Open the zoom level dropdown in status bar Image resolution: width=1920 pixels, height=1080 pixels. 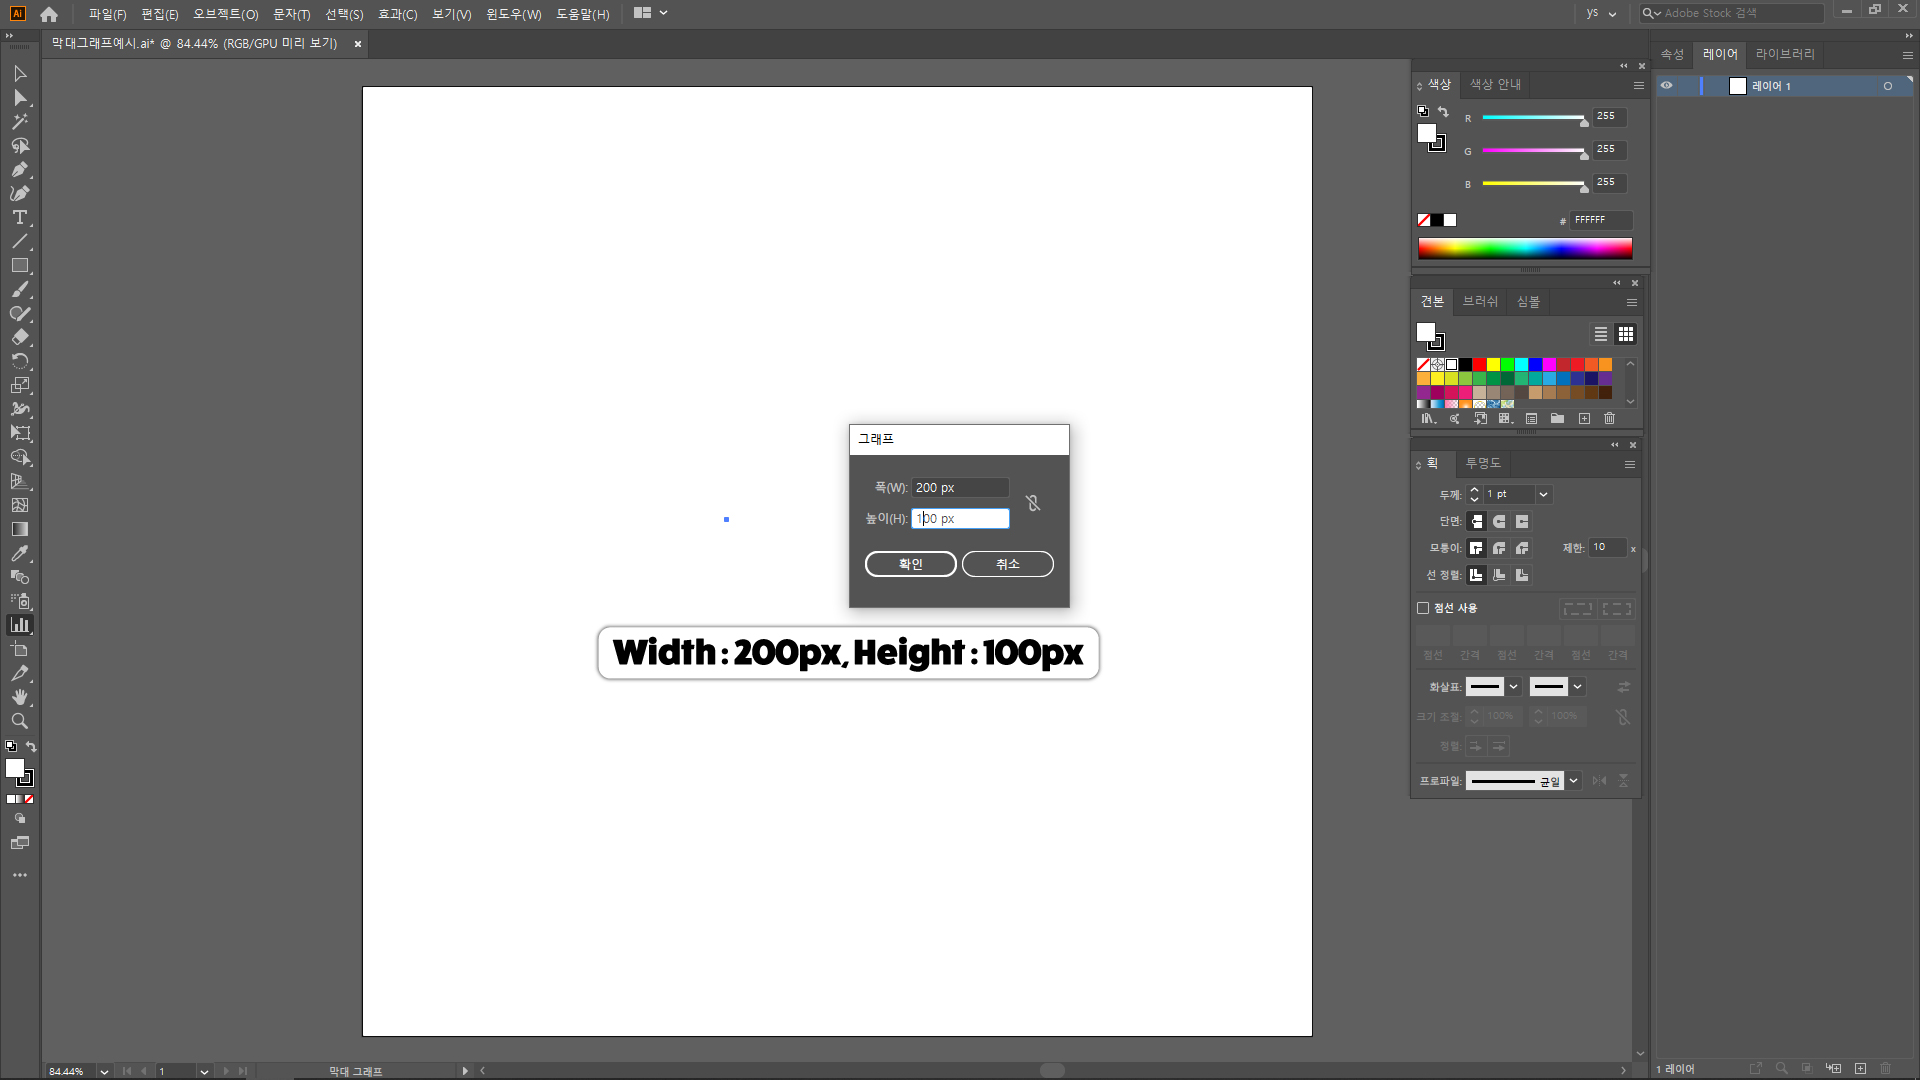pyautogui.click(x=104, y=1071)
